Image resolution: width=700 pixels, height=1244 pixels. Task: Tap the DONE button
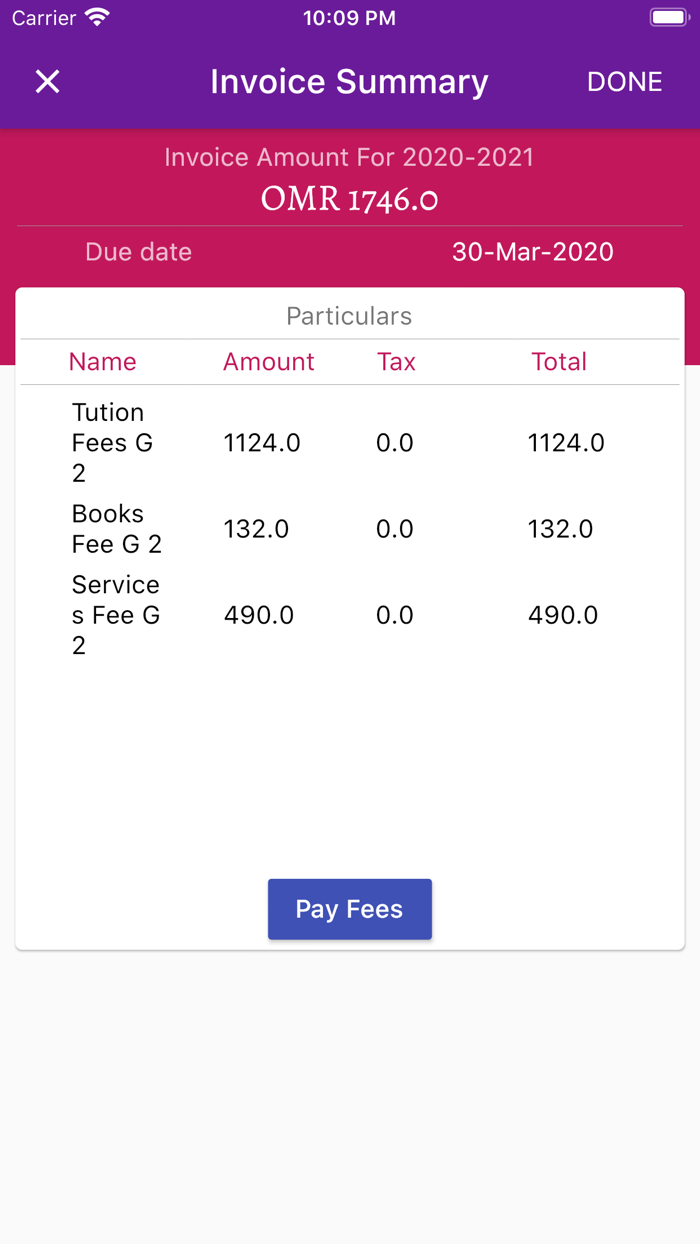point(624,82)
